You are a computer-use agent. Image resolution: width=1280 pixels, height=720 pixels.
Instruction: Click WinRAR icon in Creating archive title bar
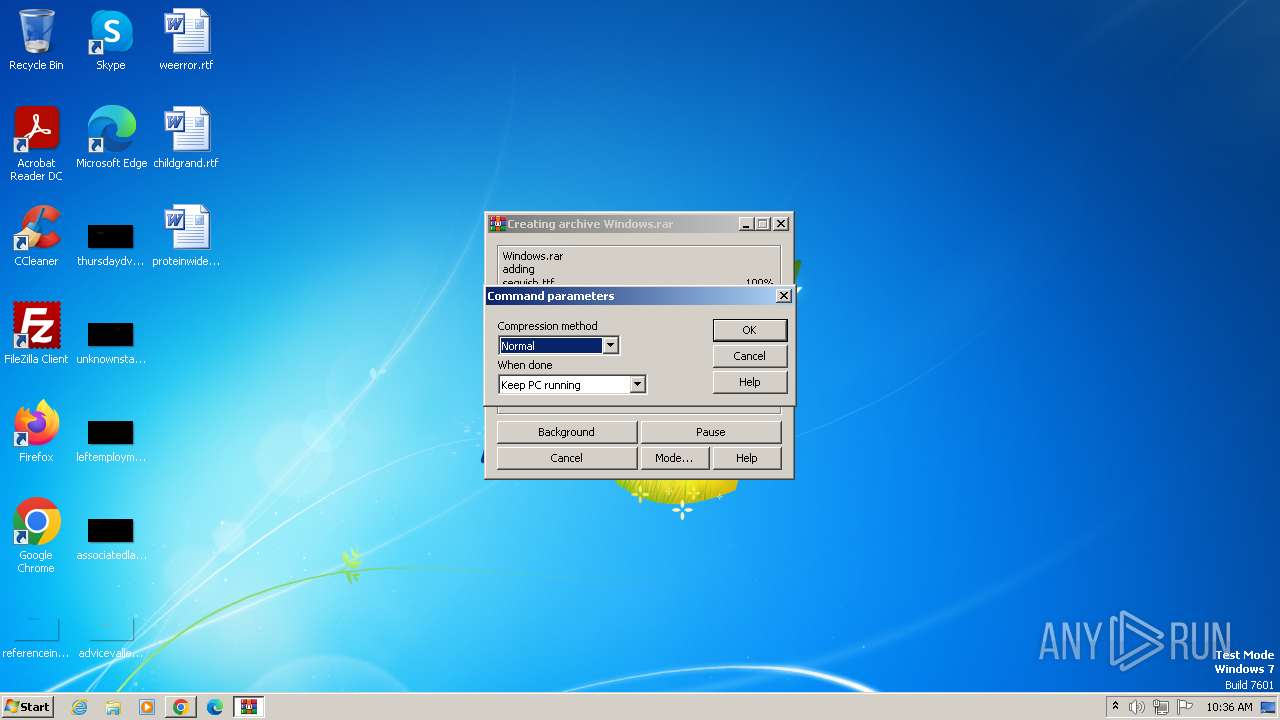(x=496, y=224)
